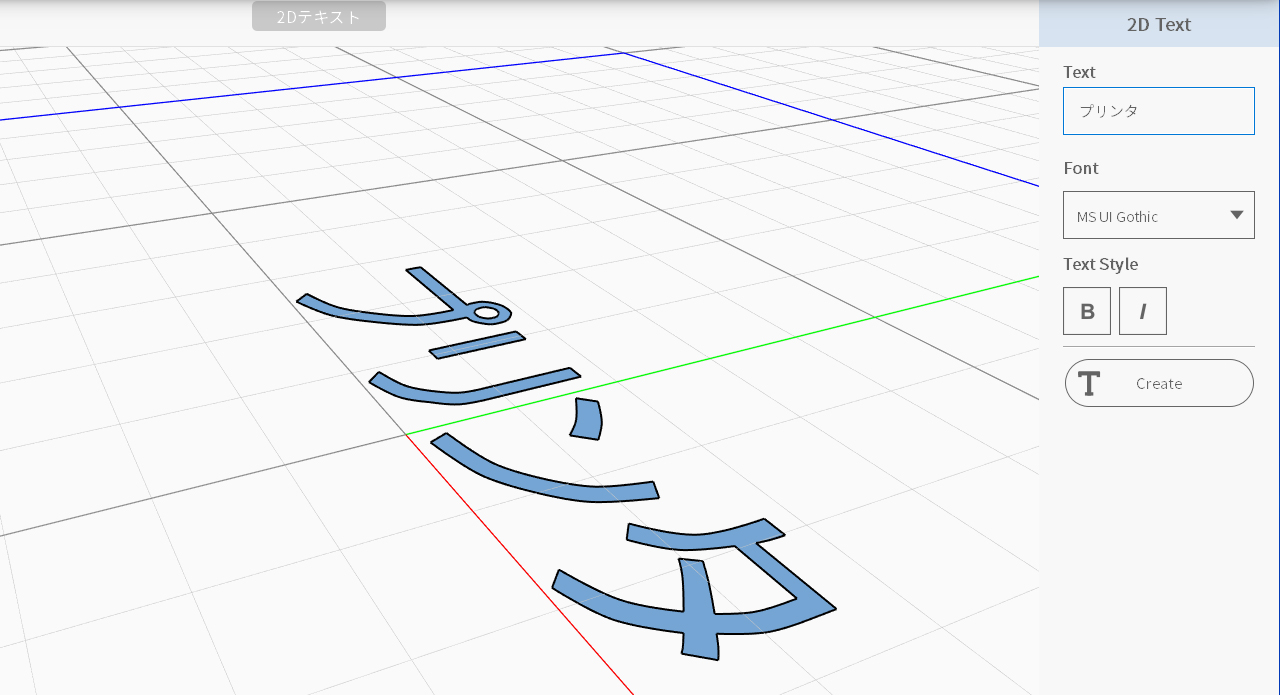This screenshot has width=1280, height=695.
Task: Click the T icon on Create button
Action: [x=1088, y=383]
